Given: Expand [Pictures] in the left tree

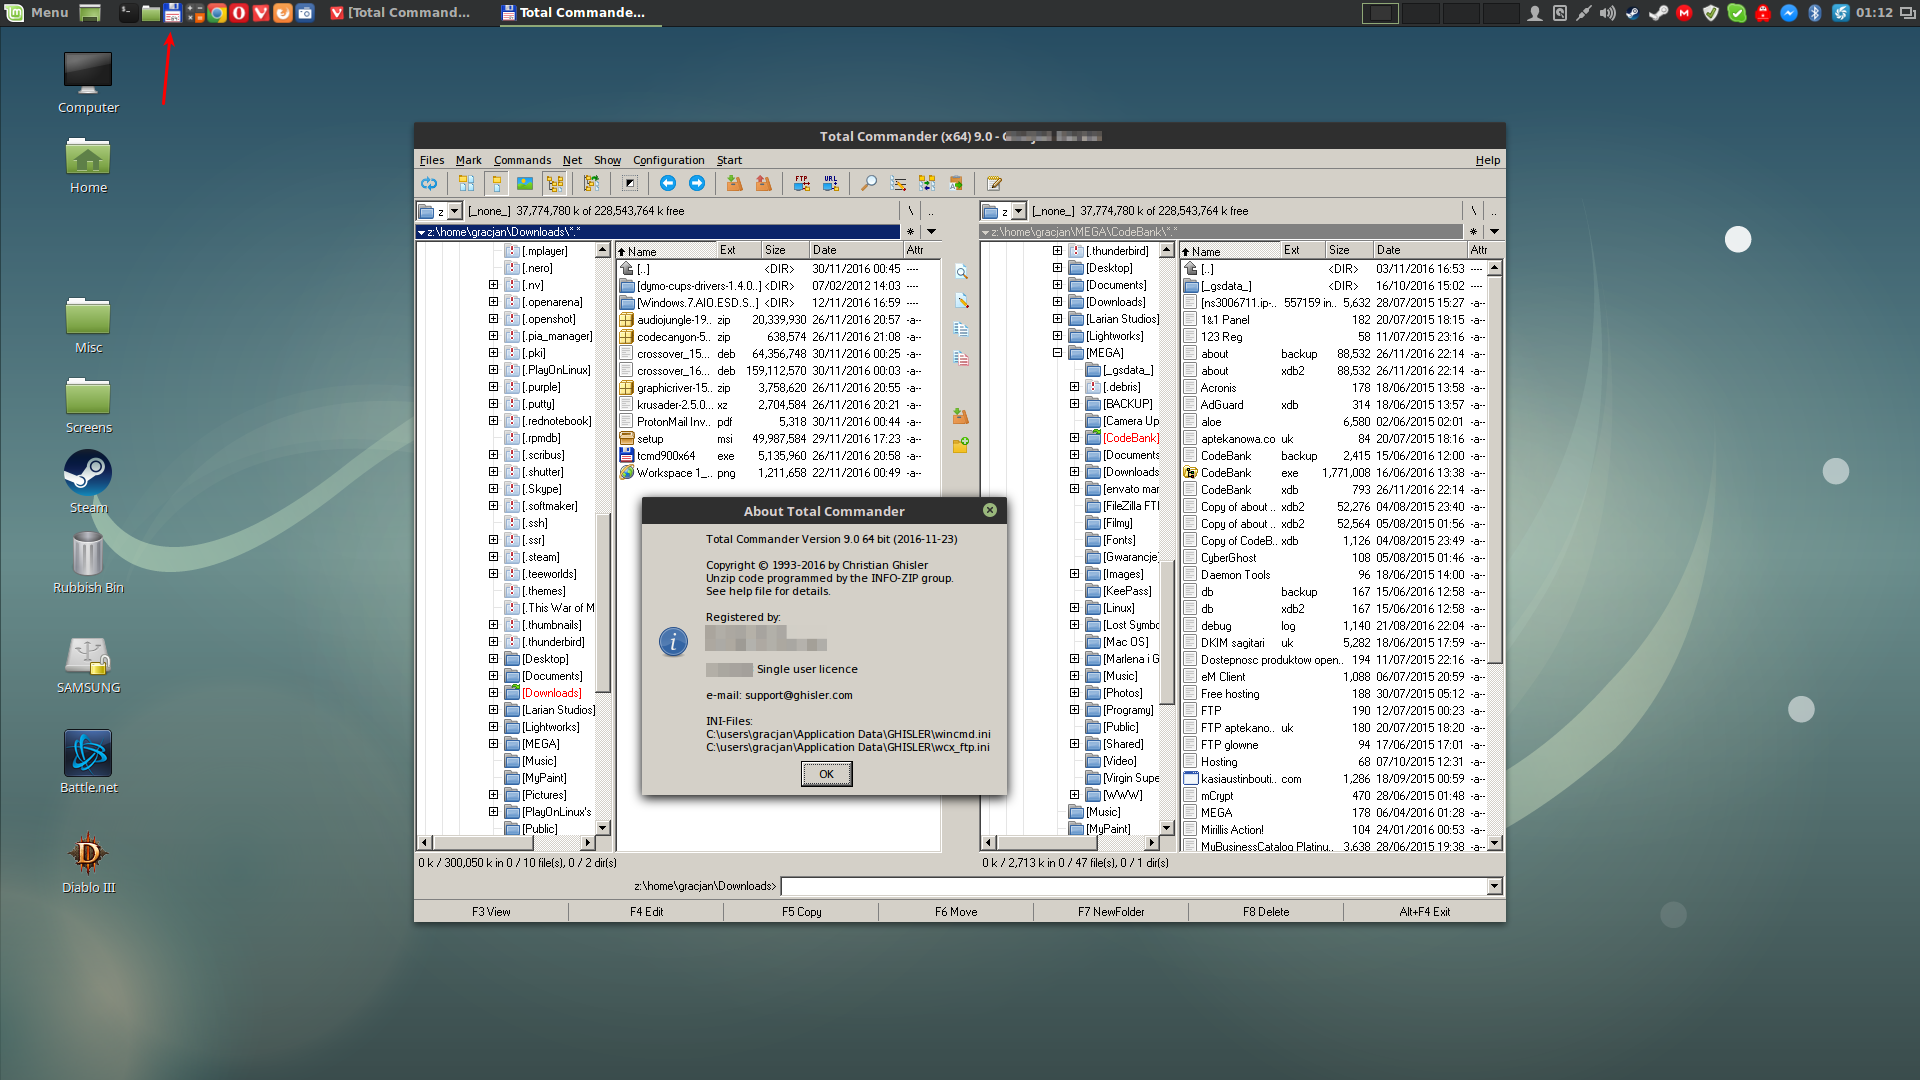Looking at the screenshot, I should 493,795.
